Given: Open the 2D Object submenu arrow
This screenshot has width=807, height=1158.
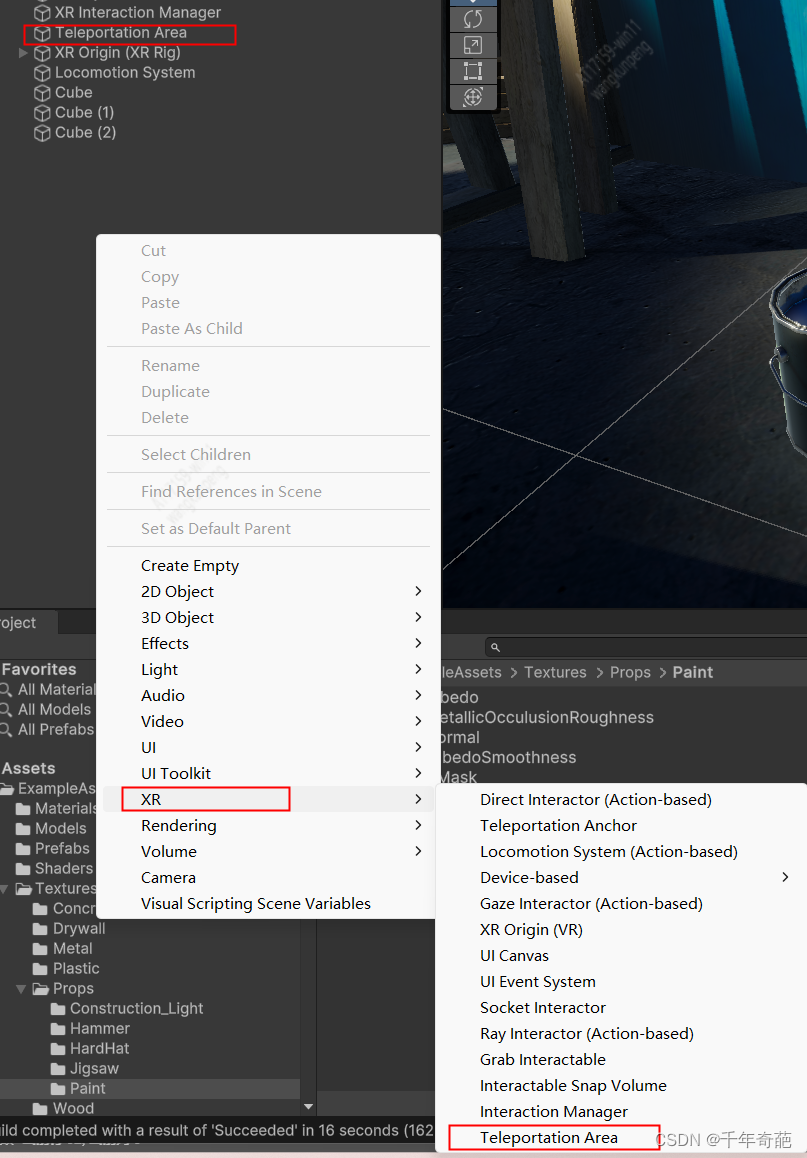Looking at the screenshot, I should tap(418, 591).
